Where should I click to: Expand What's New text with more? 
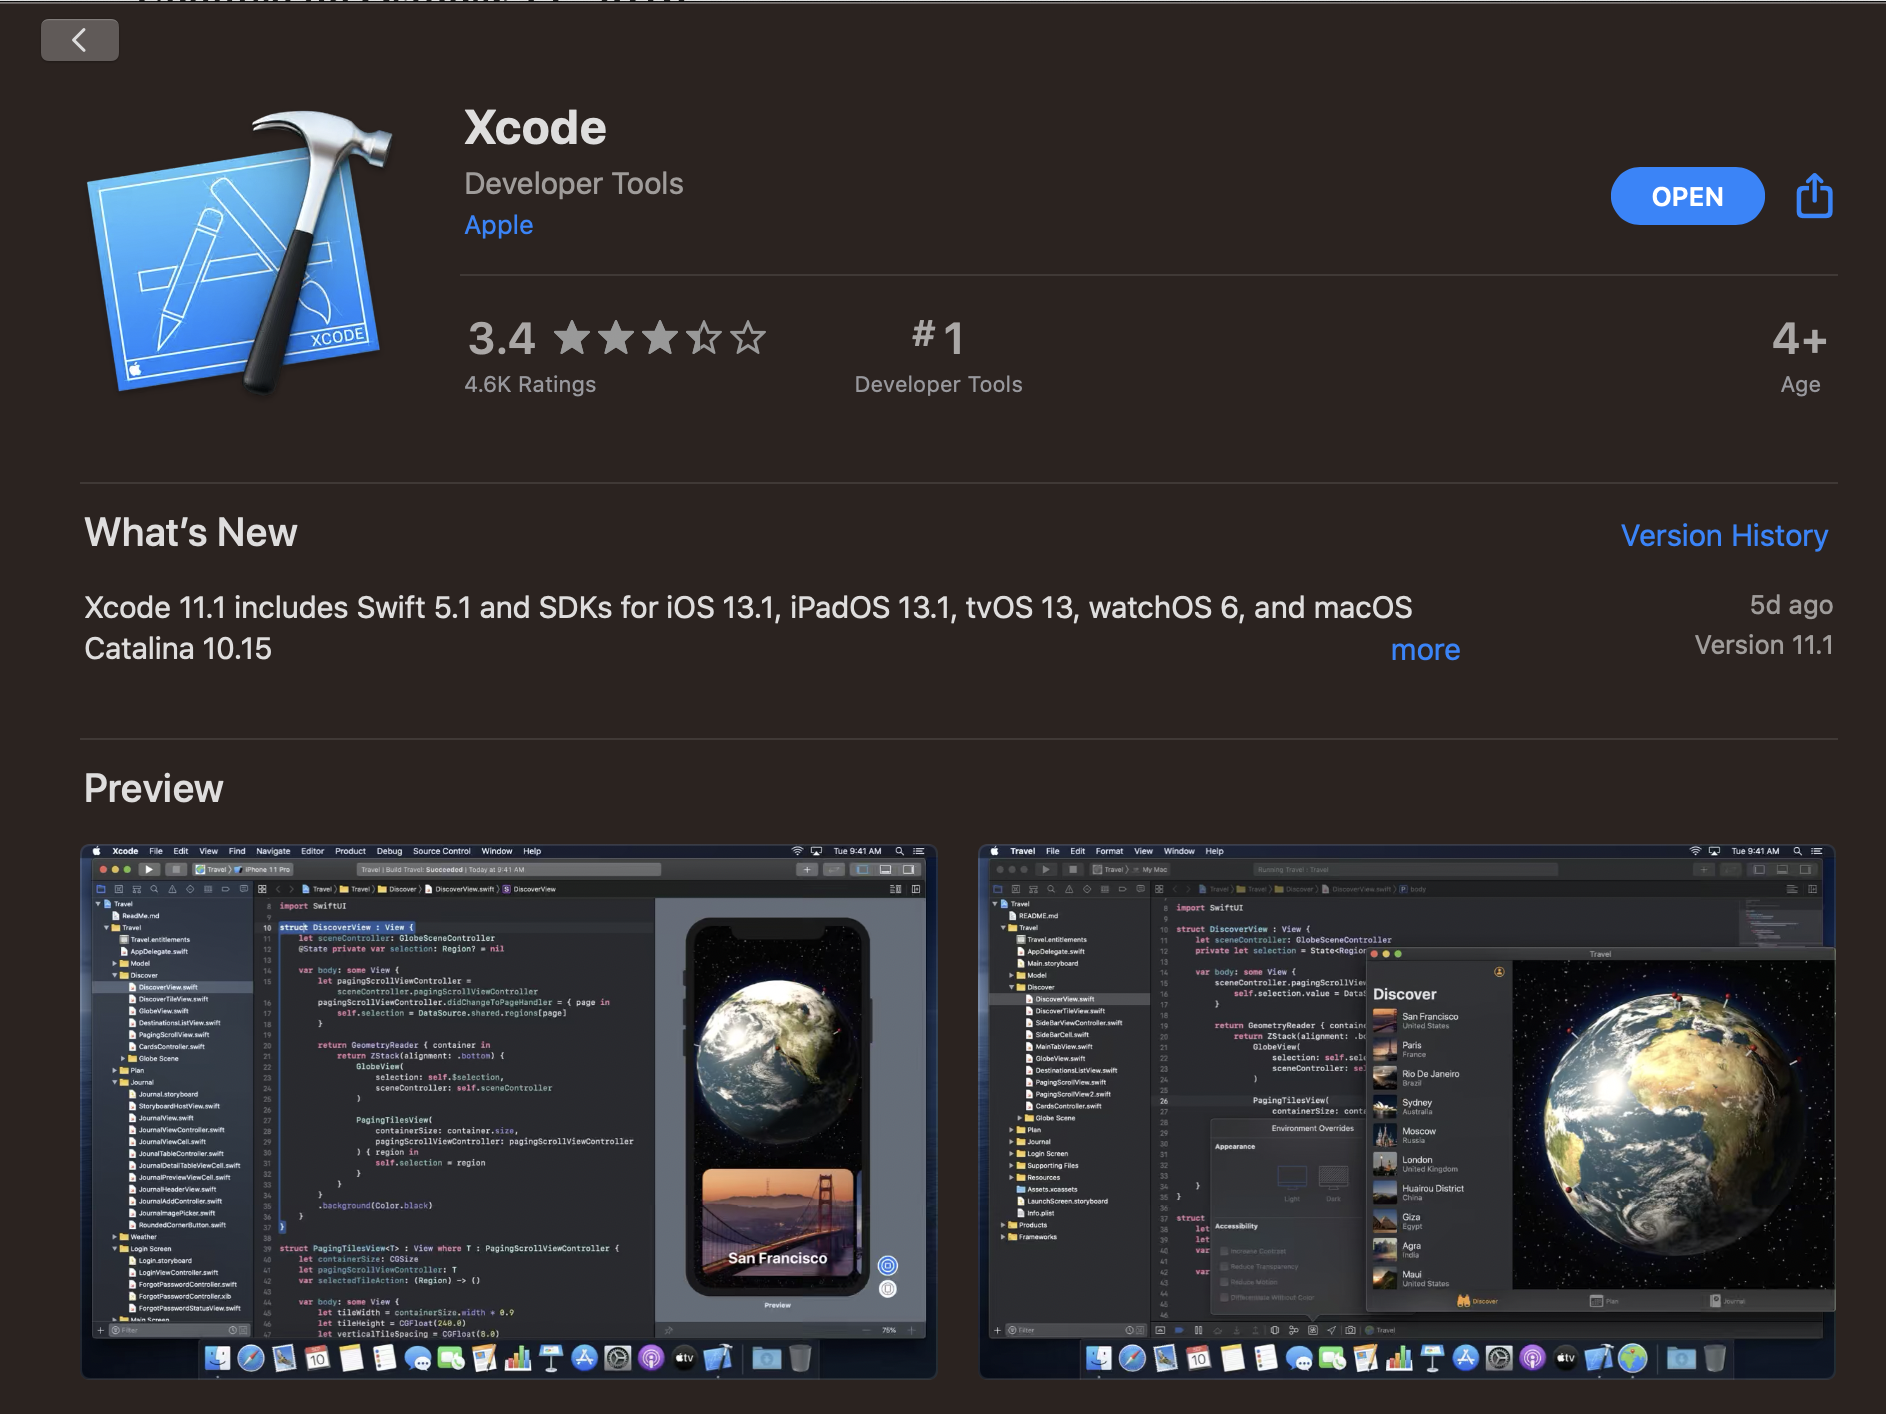click(1425, 650)
